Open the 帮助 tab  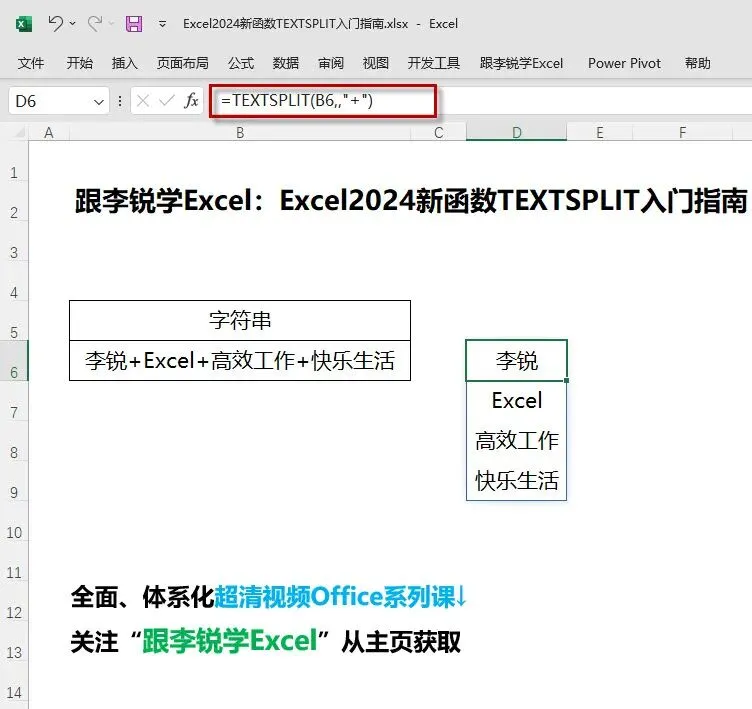(x=697, y=63)
